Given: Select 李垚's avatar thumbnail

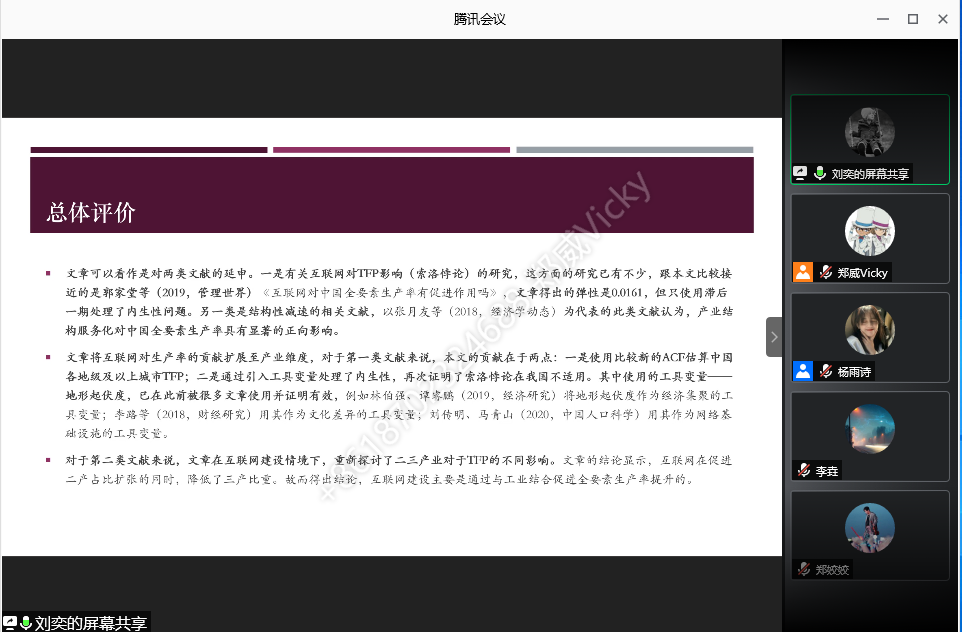Looking at the screenshot, I should (869, 429).
